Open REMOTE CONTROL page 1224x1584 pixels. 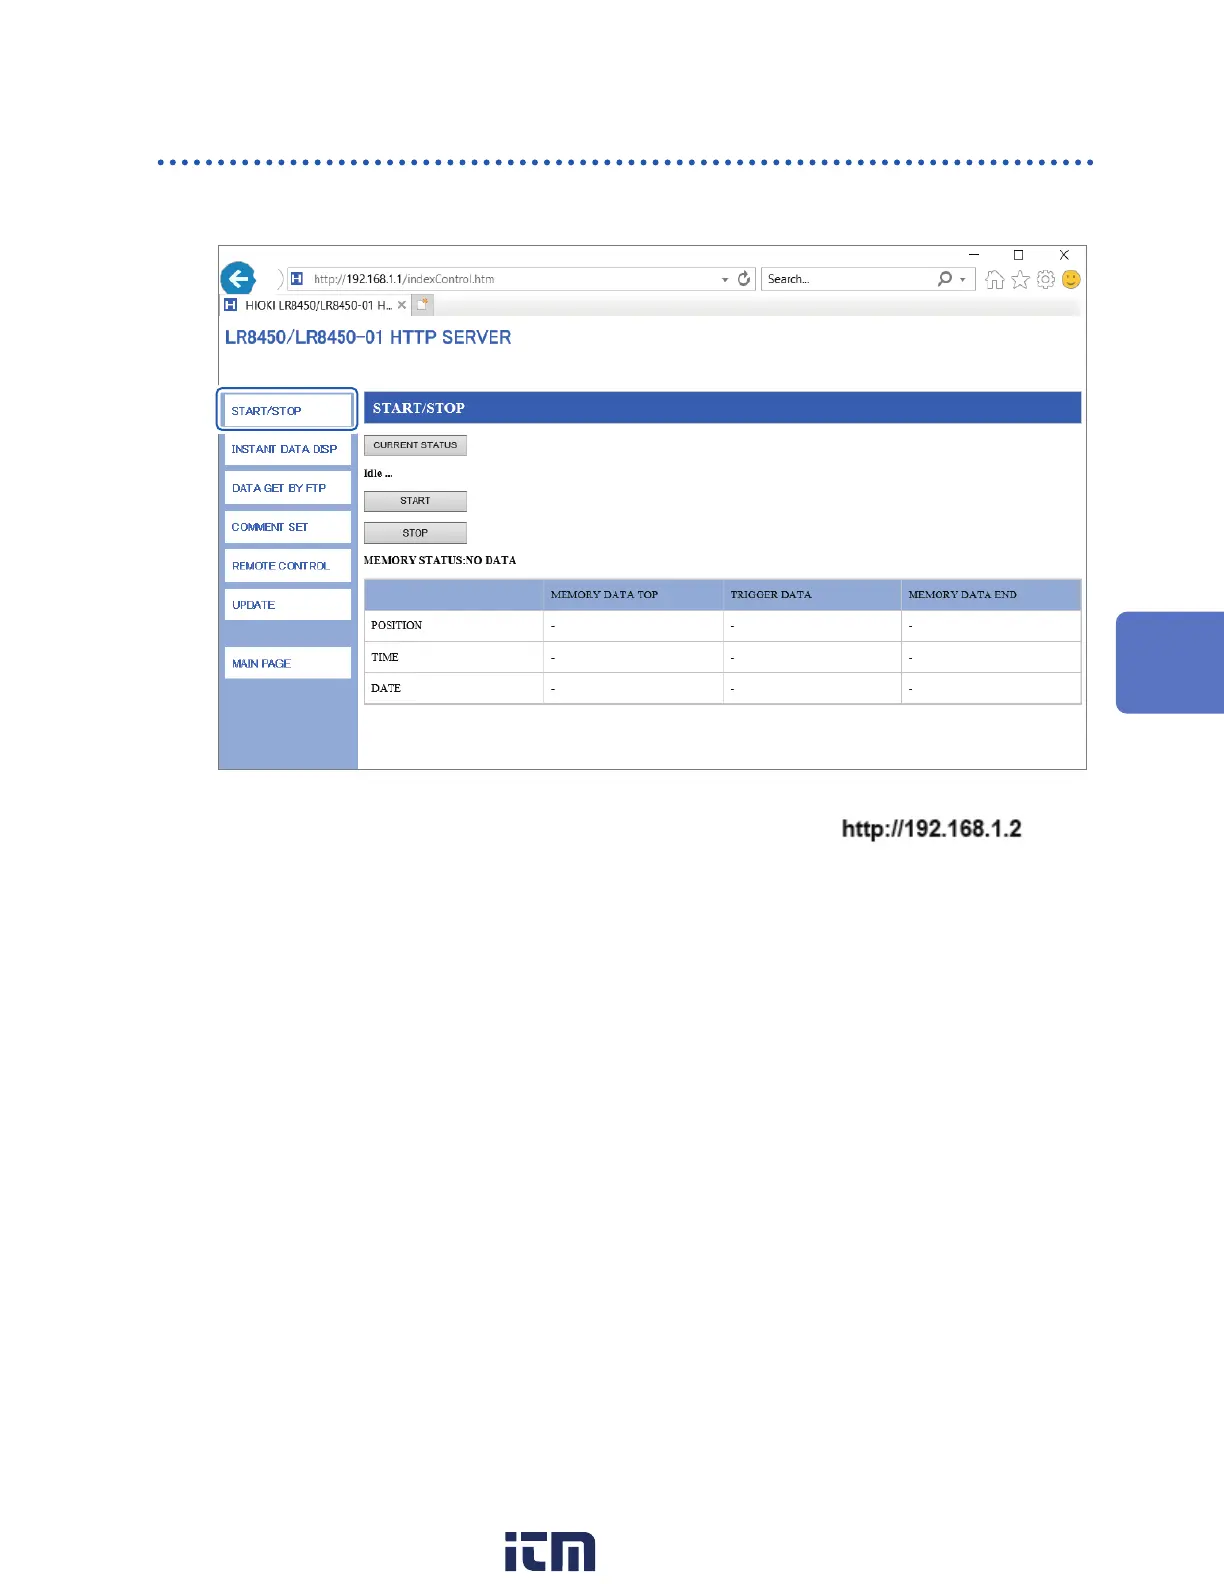288,566
